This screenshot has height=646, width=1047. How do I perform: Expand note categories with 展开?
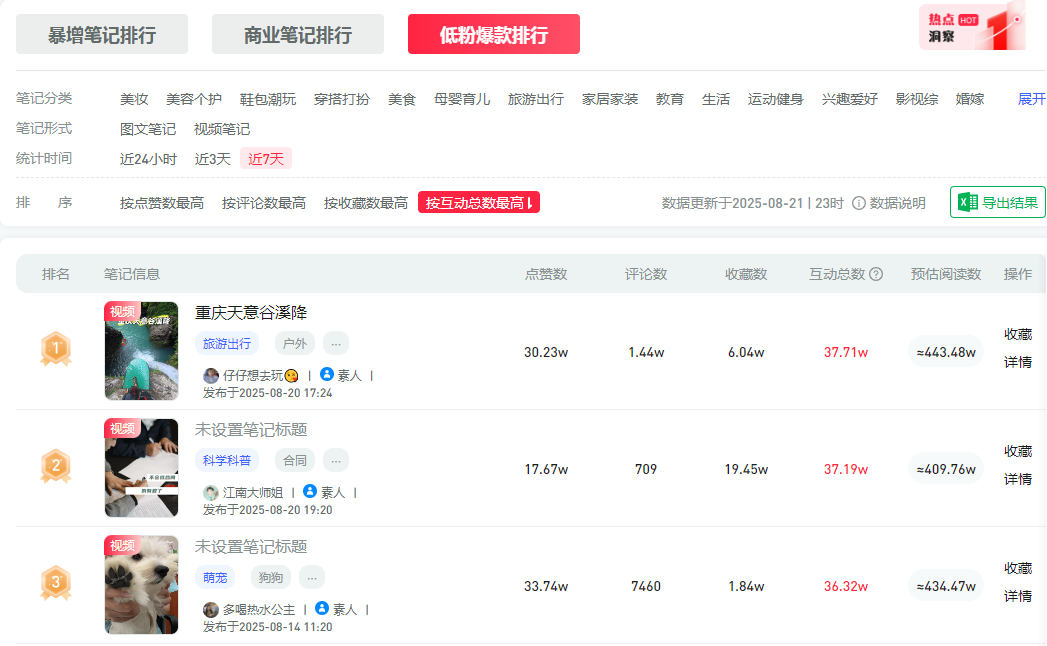[1031, 99]
